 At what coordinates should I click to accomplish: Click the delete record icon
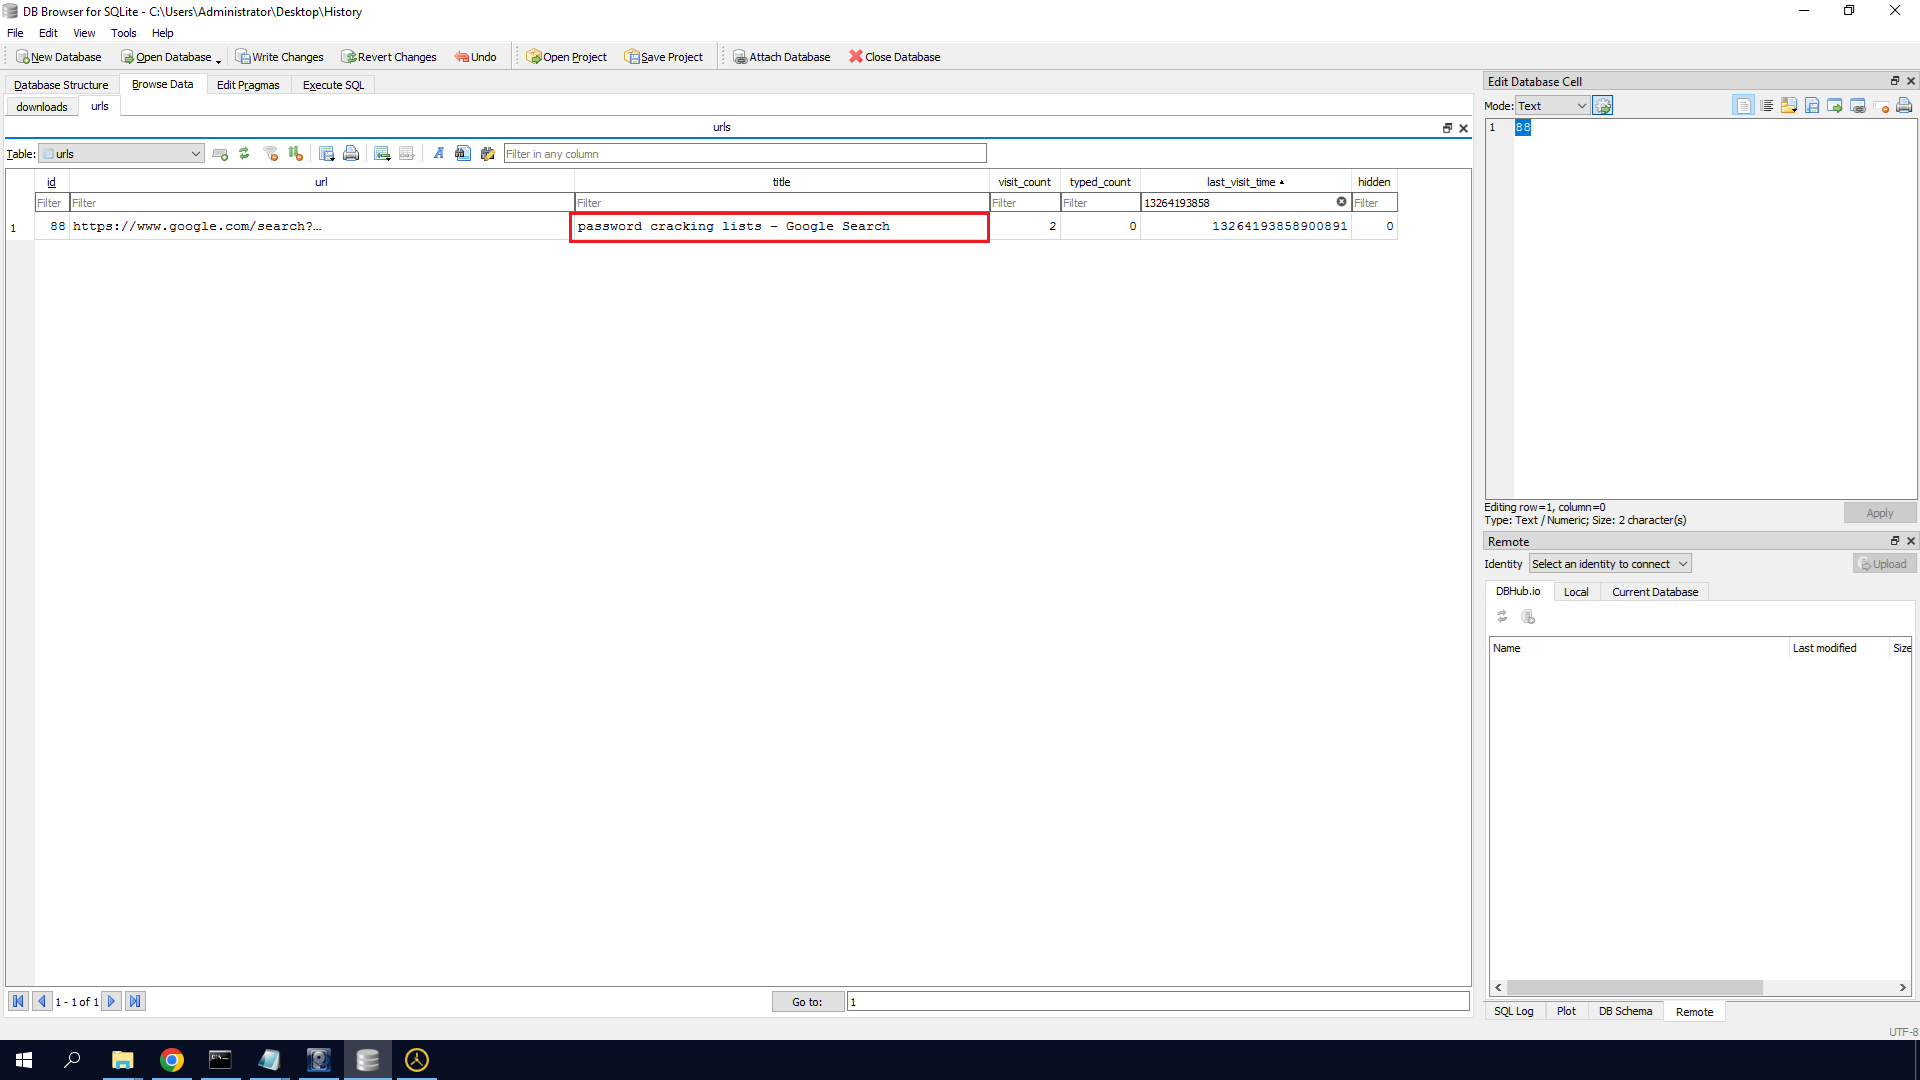(407, 154)
